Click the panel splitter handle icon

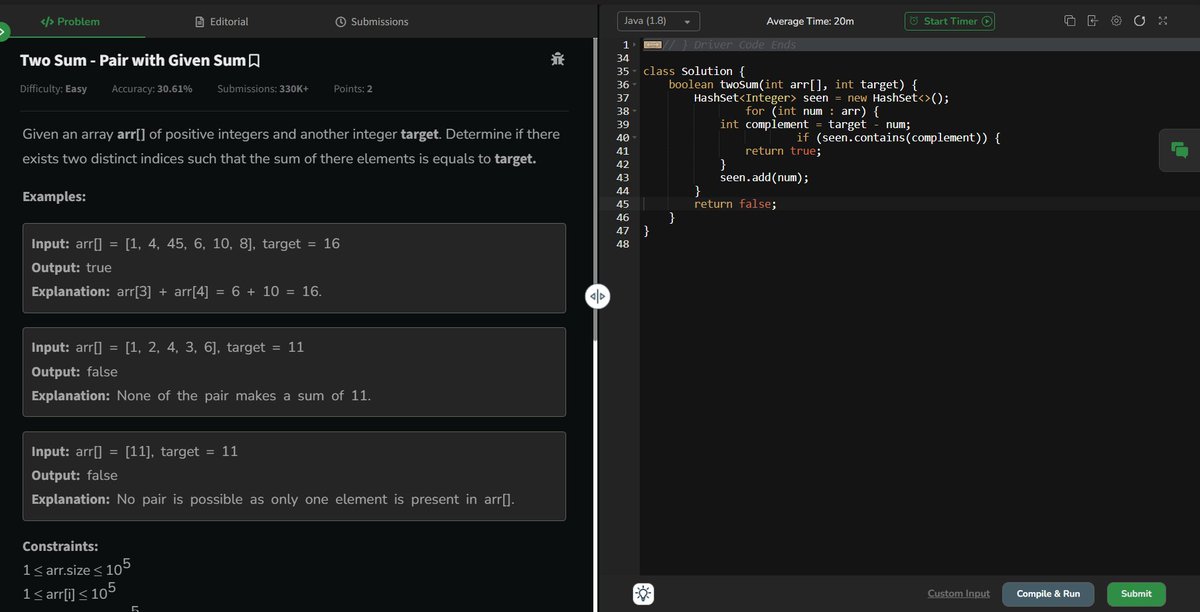[x=597, y=296]
